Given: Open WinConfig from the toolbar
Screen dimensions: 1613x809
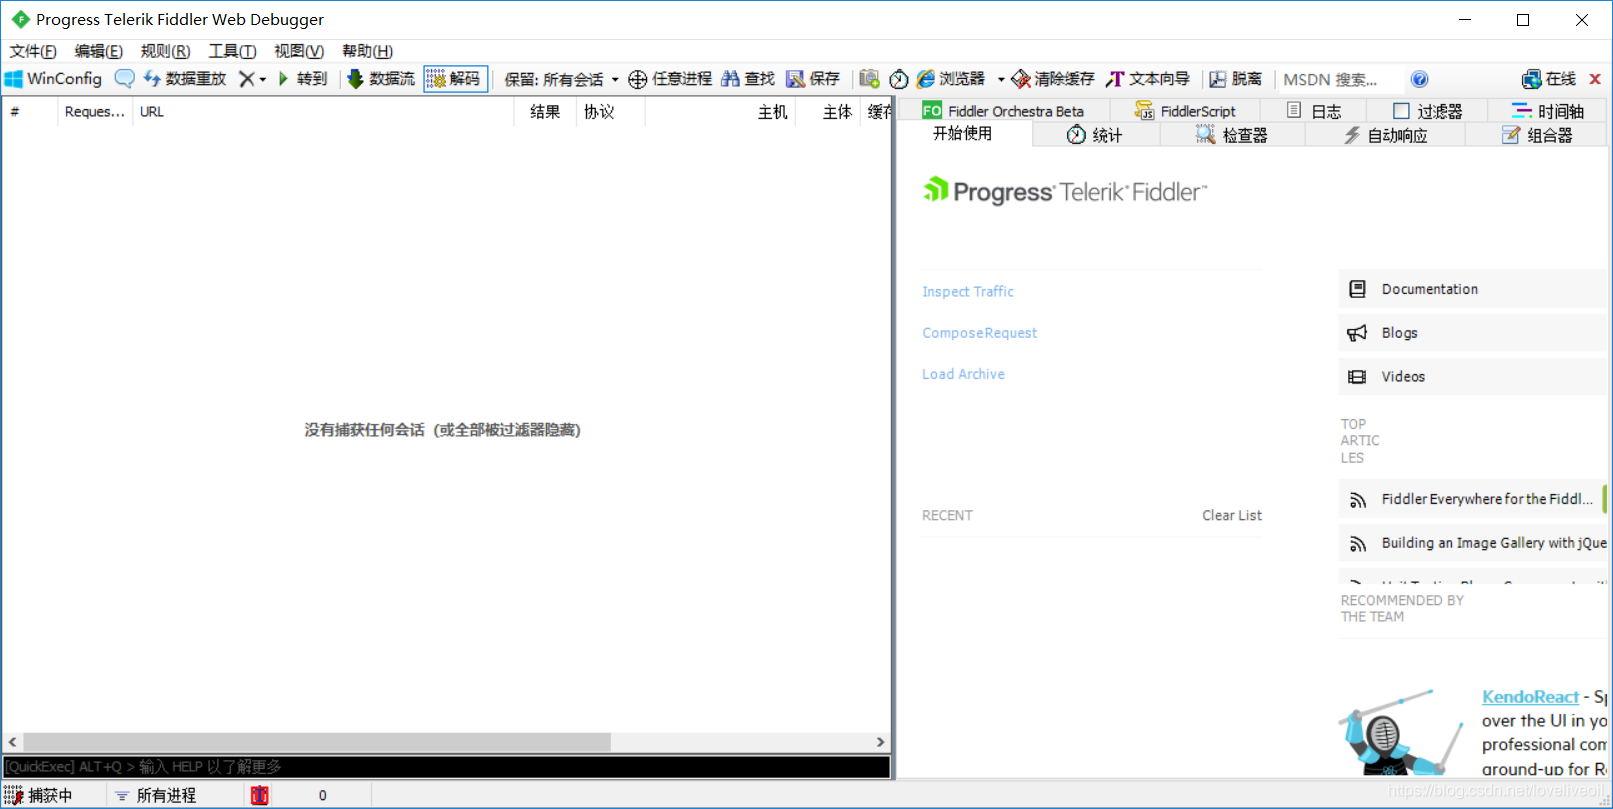Looking at the screenshot, I should tap(54, 79).
